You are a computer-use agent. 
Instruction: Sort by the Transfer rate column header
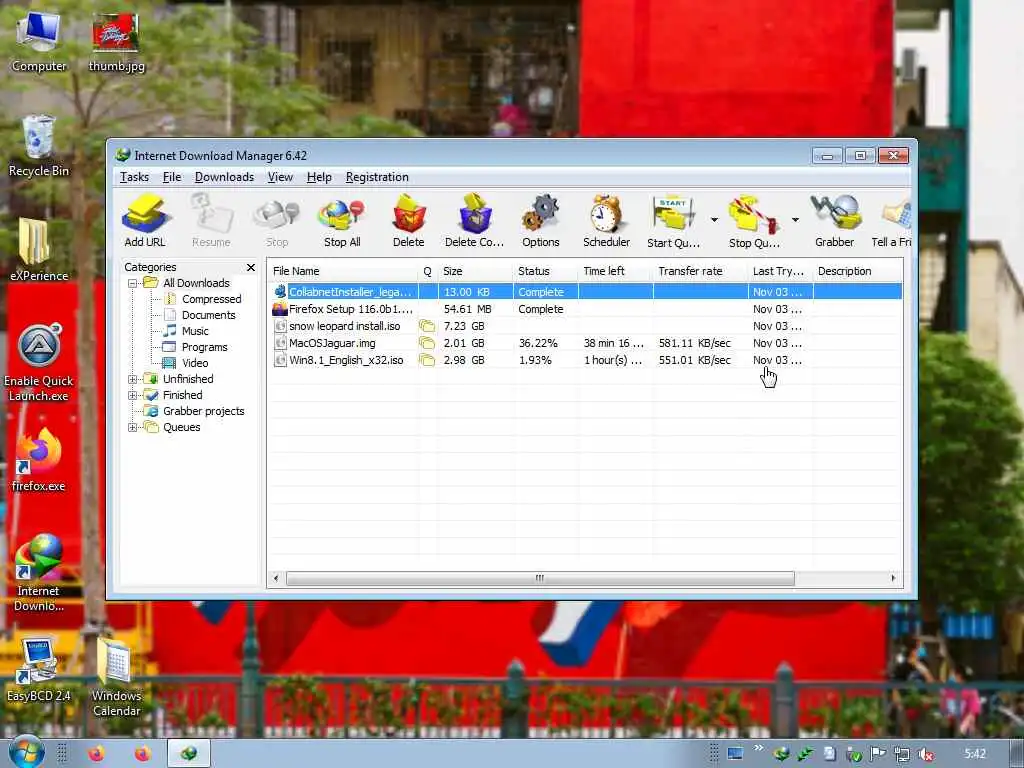(x=701, y=271)
